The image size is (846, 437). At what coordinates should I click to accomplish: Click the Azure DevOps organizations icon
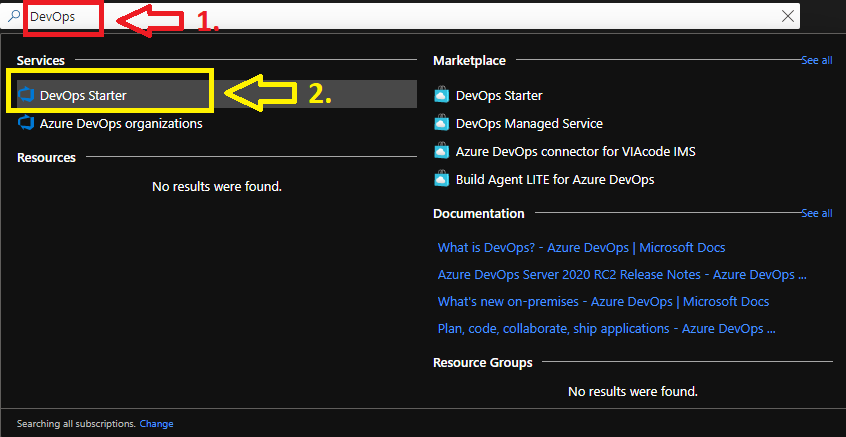click(26, 124)
